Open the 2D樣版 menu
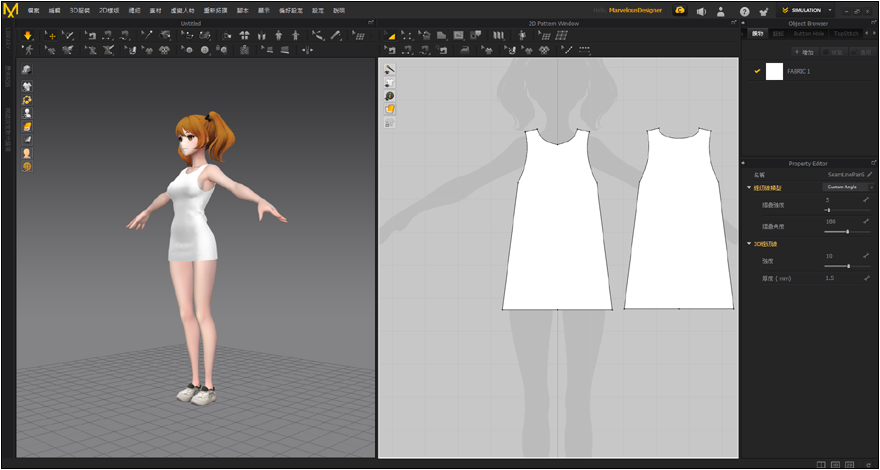Screen dimensions: 880x470 (107, 10)
